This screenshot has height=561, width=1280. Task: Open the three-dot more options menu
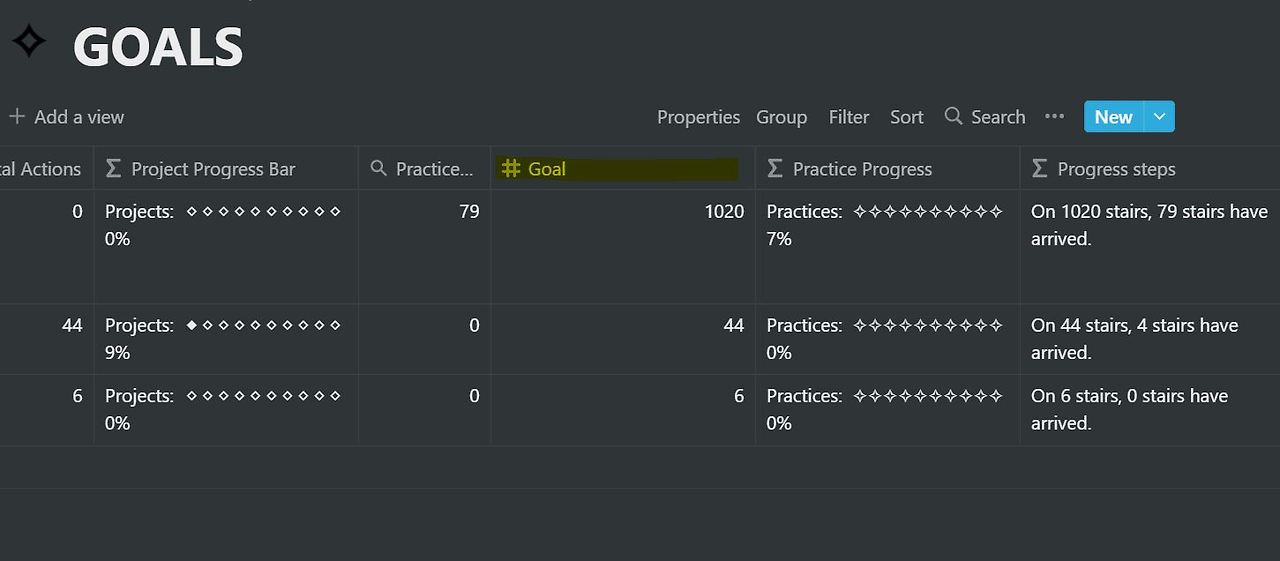point(1054,116)
